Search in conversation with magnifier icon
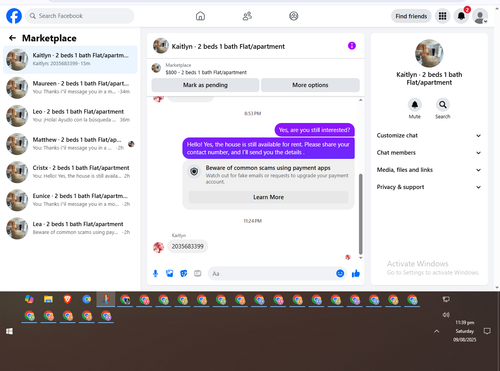Viewport: 500px width, 371px height. tap(443, 105)
